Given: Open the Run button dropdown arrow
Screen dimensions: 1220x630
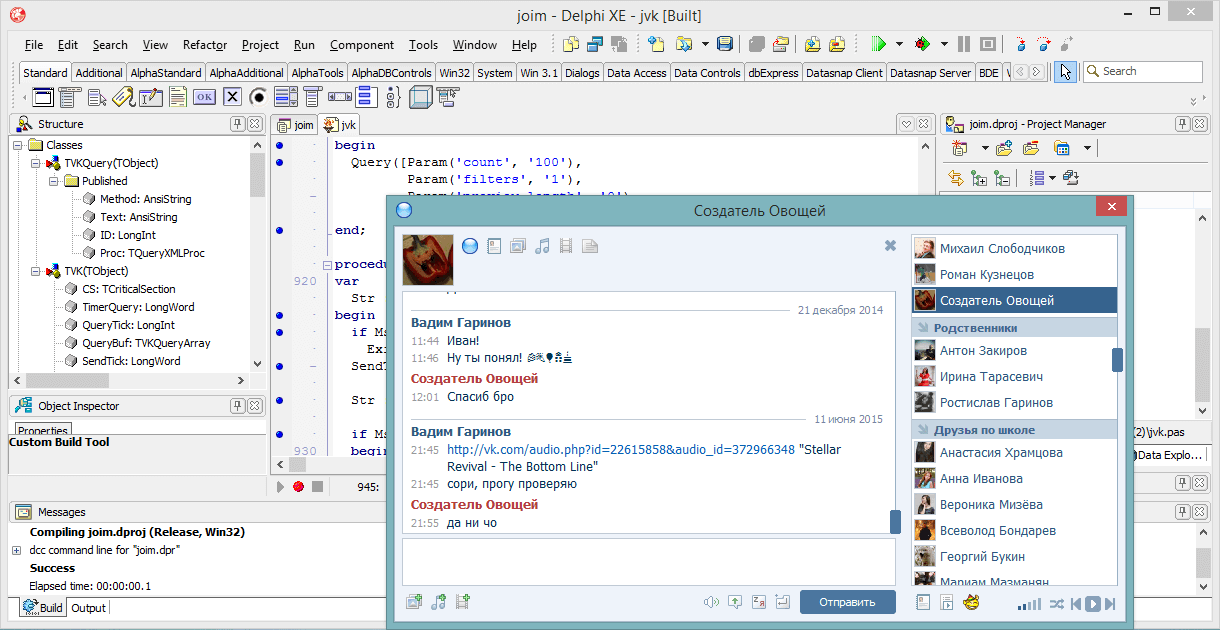Looking at the screenshot, I should click(899, 44).
